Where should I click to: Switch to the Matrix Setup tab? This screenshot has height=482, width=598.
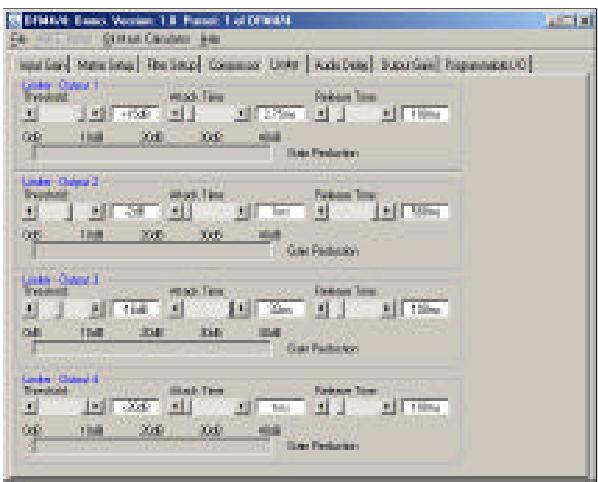[106, 65]
